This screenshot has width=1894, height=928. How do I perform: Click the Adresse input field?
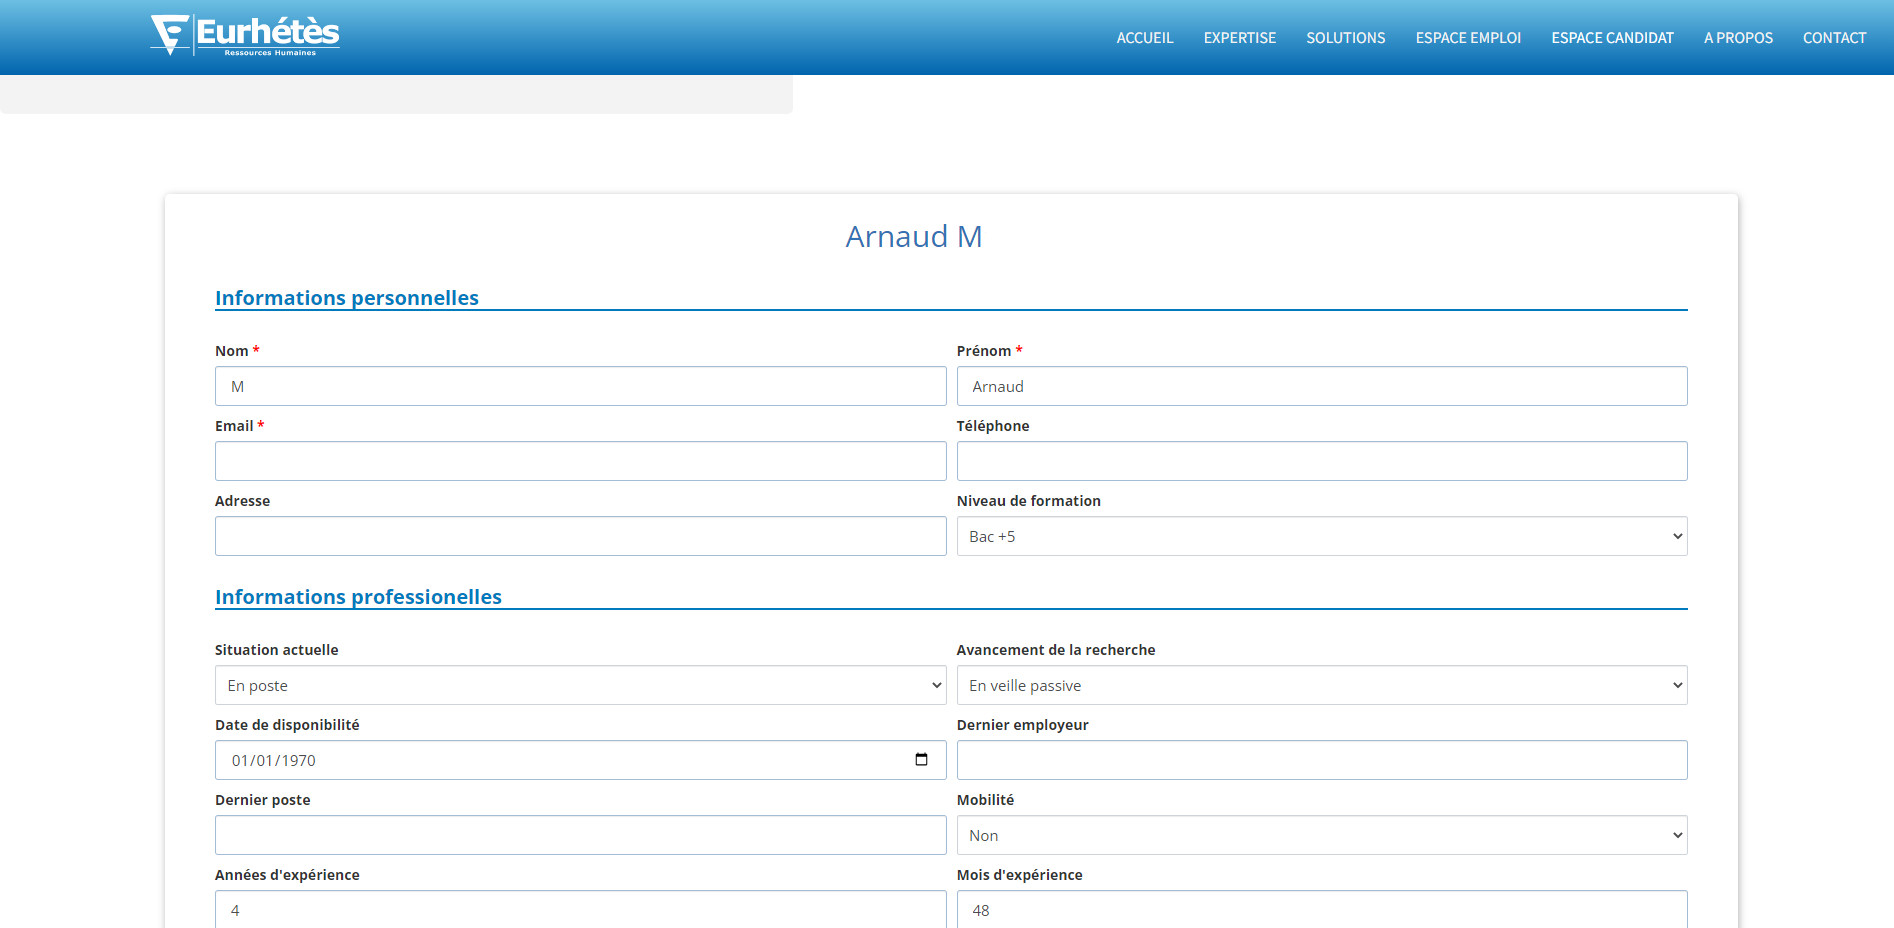[580, 536]
